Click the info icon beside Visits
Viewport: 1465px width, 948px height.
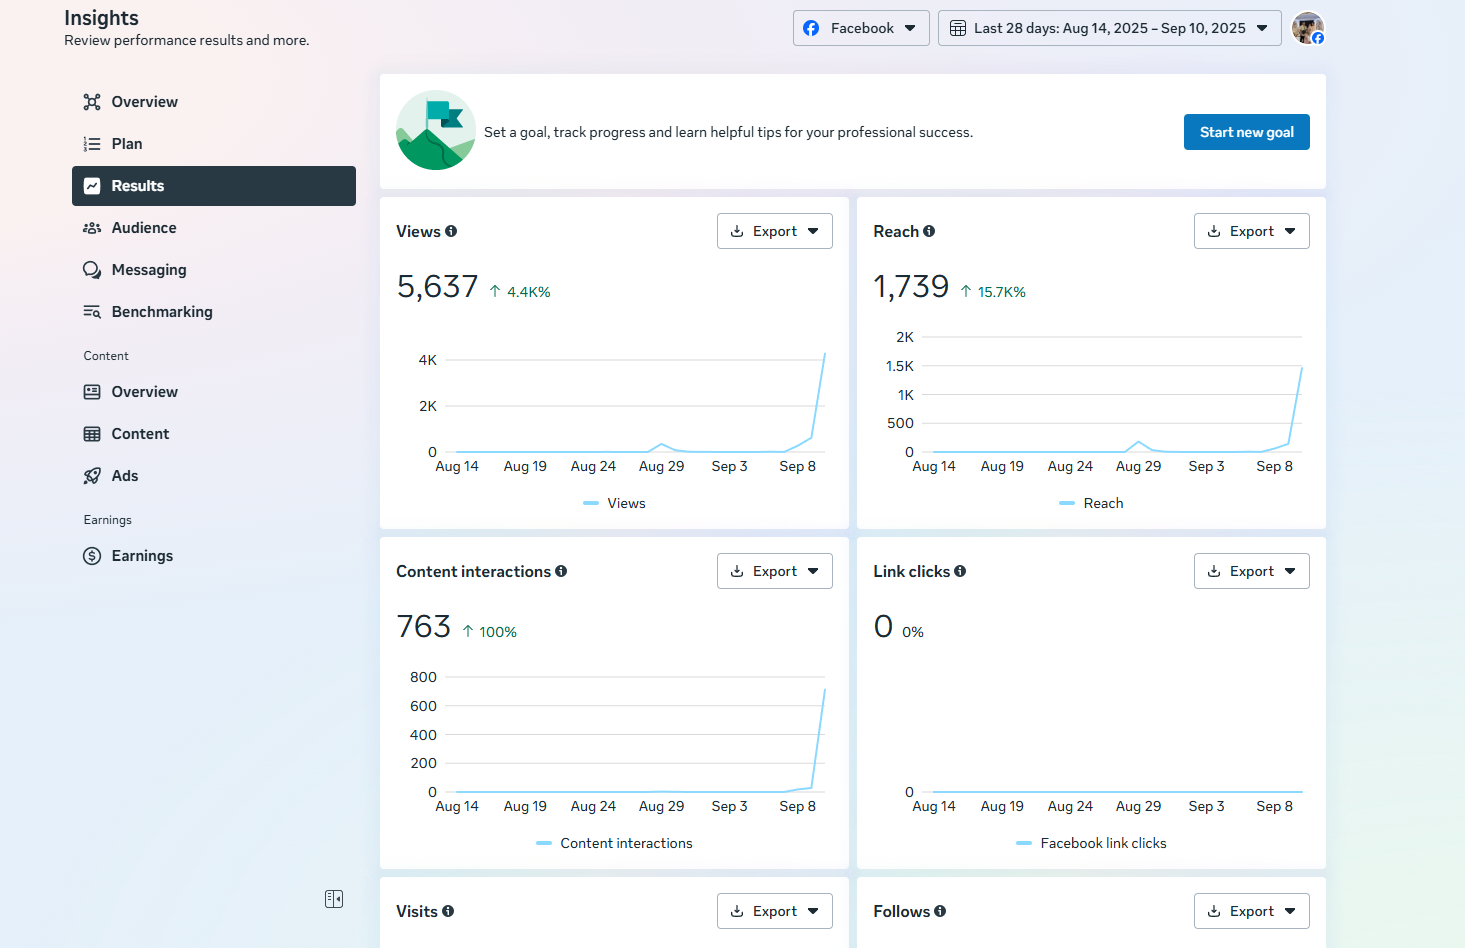(x=448, y=911)
